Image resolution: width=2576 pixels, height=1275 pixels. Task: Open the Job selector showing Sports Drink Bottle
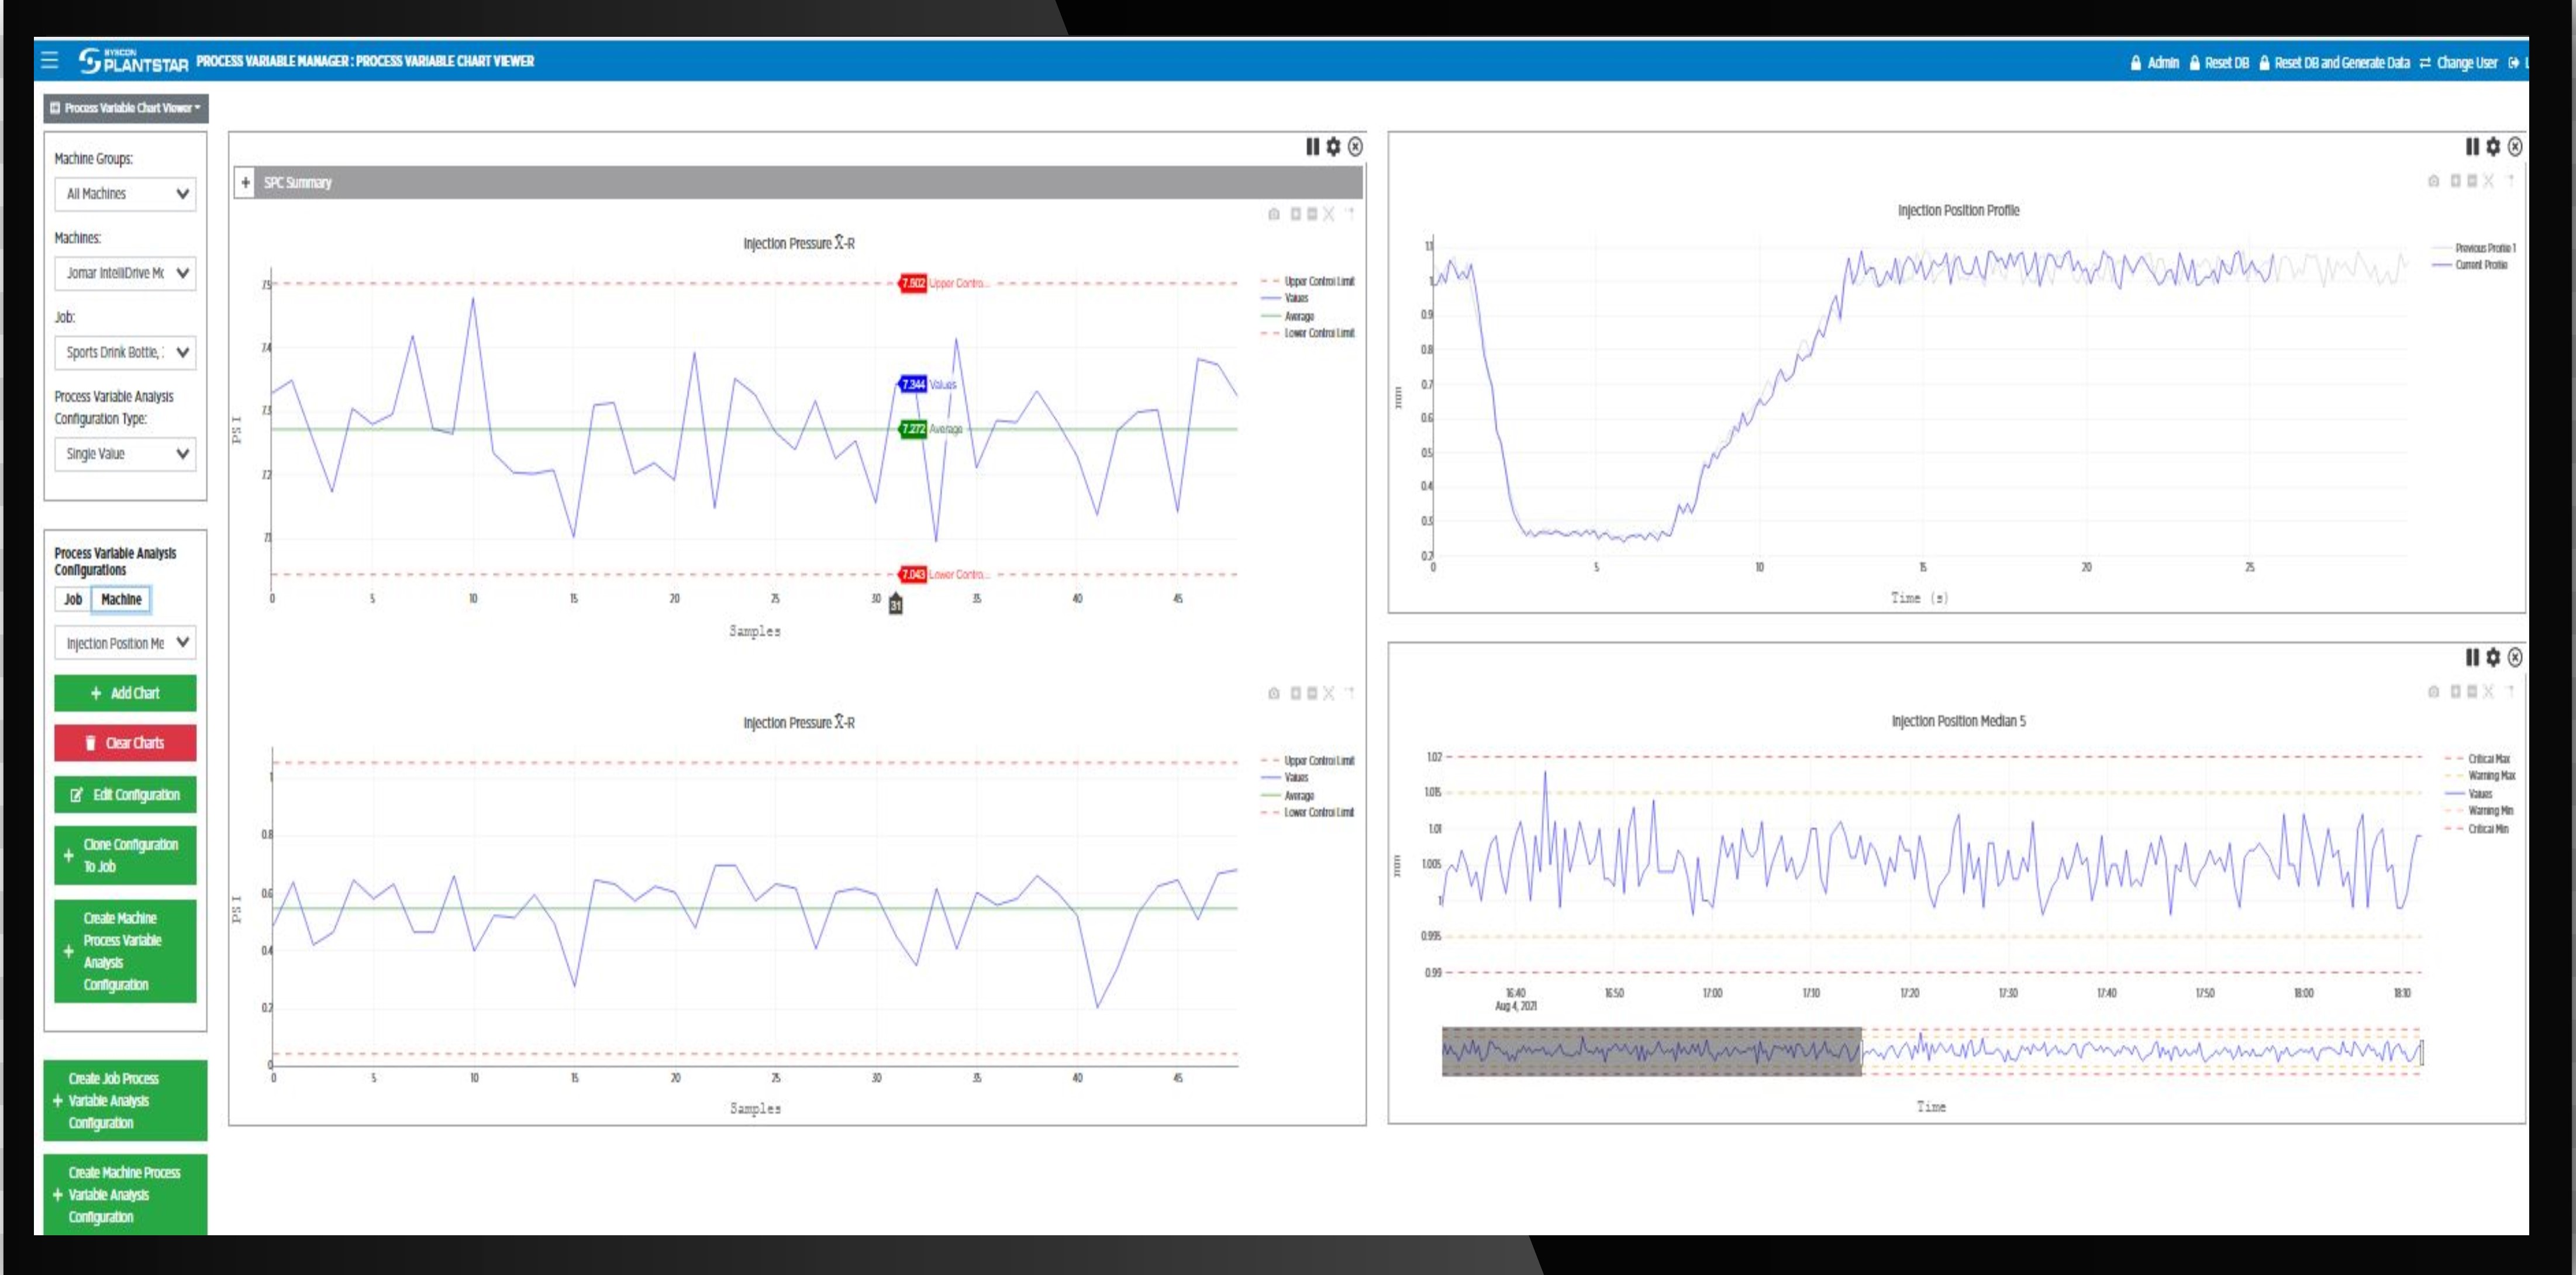point(124,352)
